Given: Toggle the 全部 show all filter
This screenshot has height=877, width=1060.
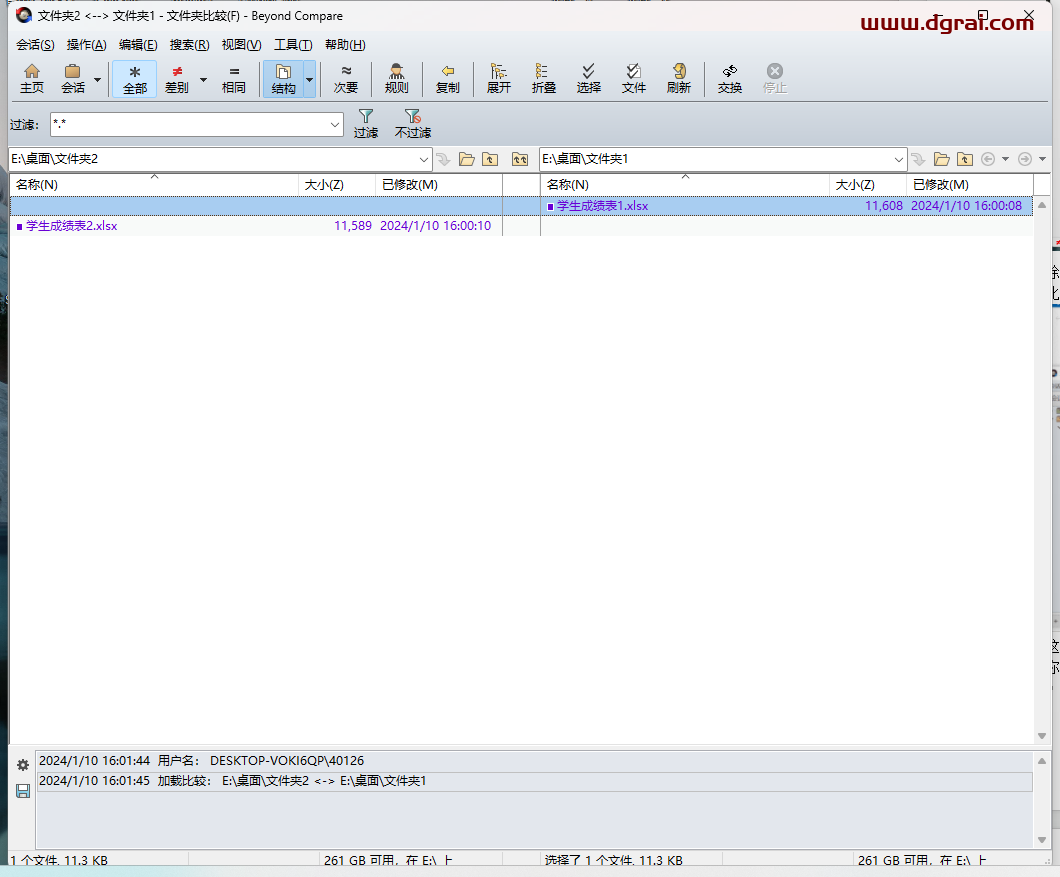Looking at the screenshot, I should pos(135,78).
